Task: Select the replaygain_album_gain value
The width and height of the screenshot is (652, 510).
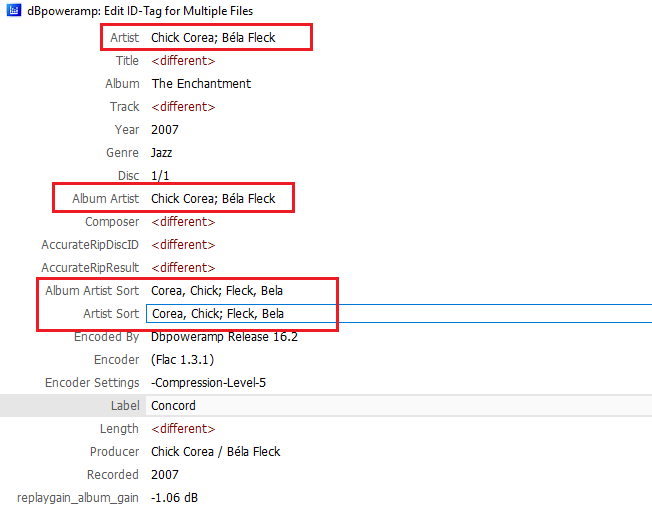Action: (x=174, y=498)
